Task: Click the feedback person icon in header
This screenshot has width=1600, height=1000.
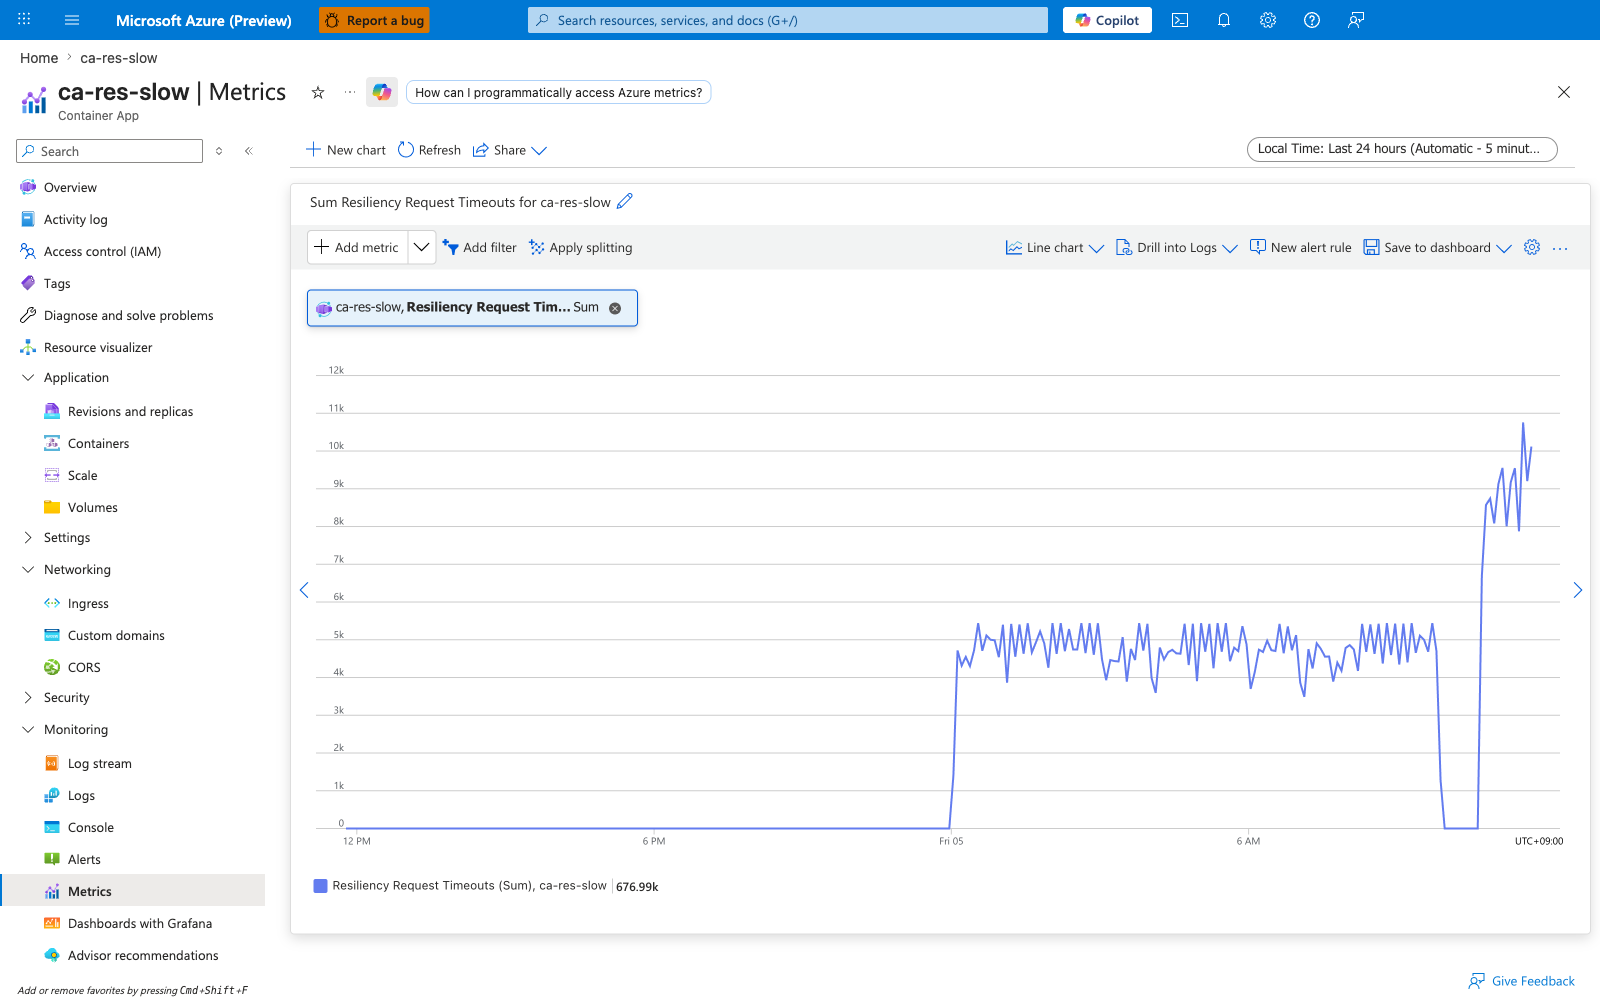Action: point(1356,20)
